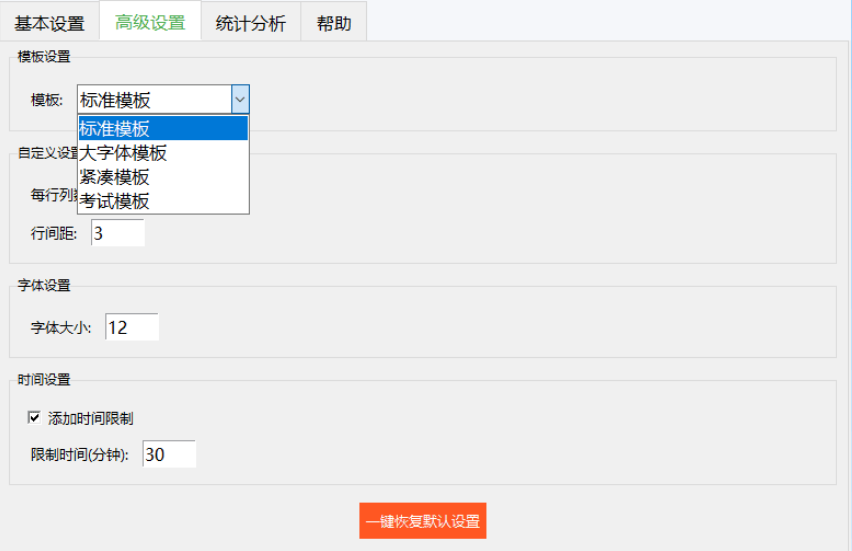Screen dimensions: 852x551
Task: Click the 限制时间(分钟) input field
Action: [168, 454]
